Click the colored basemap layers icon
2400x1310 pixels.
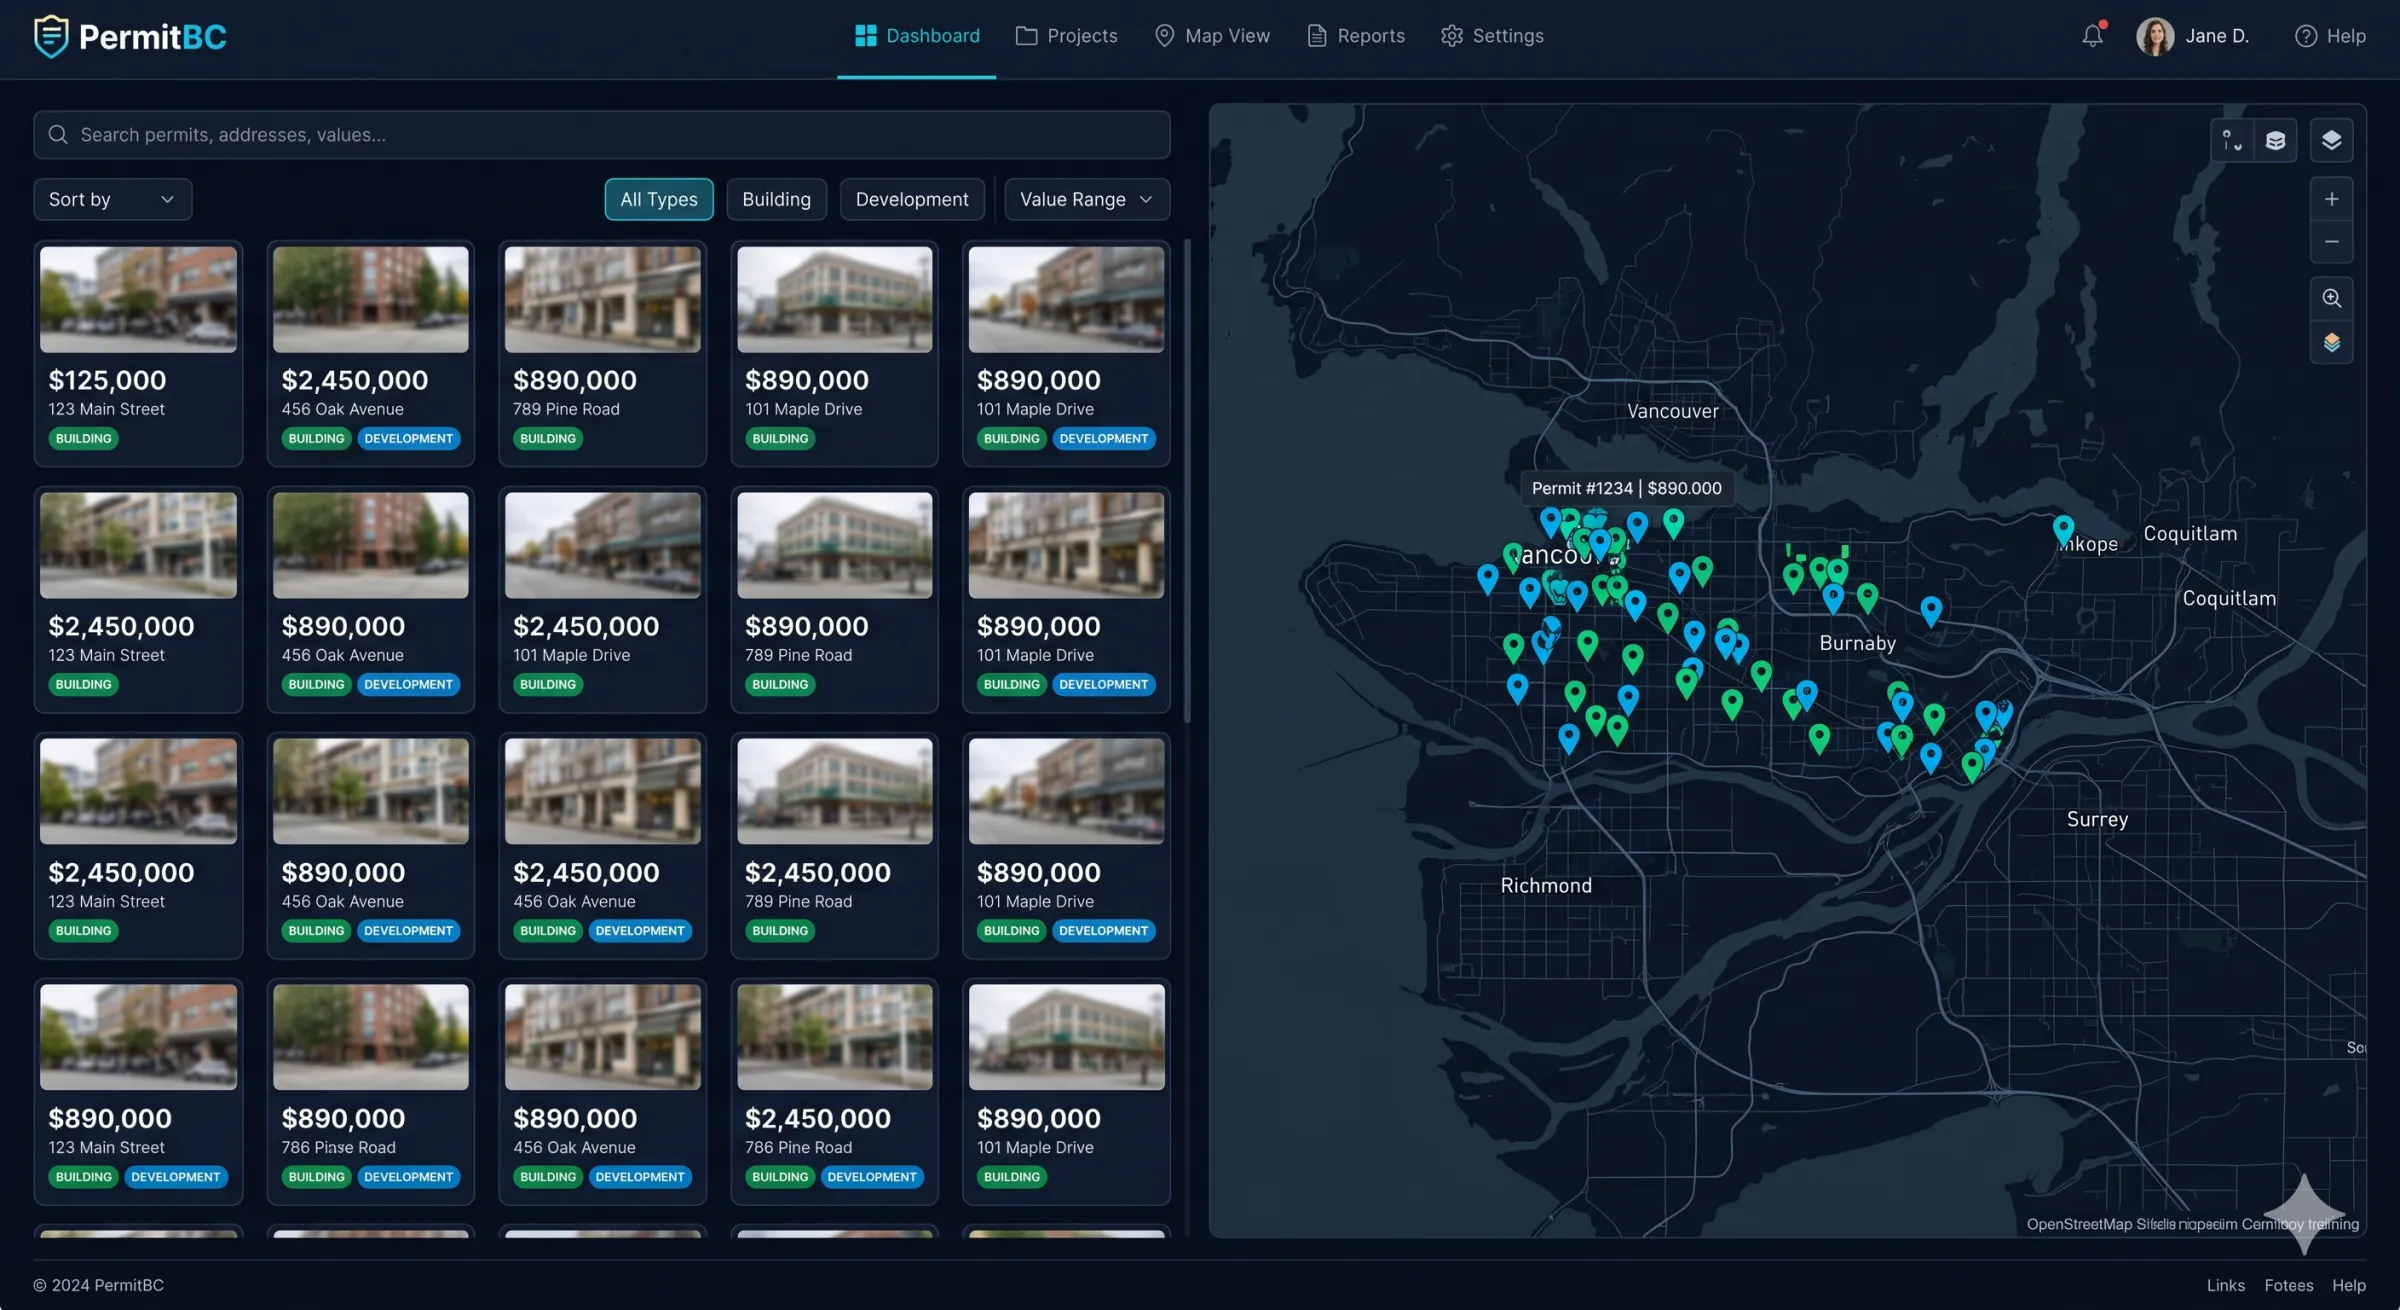(2331, 342)
